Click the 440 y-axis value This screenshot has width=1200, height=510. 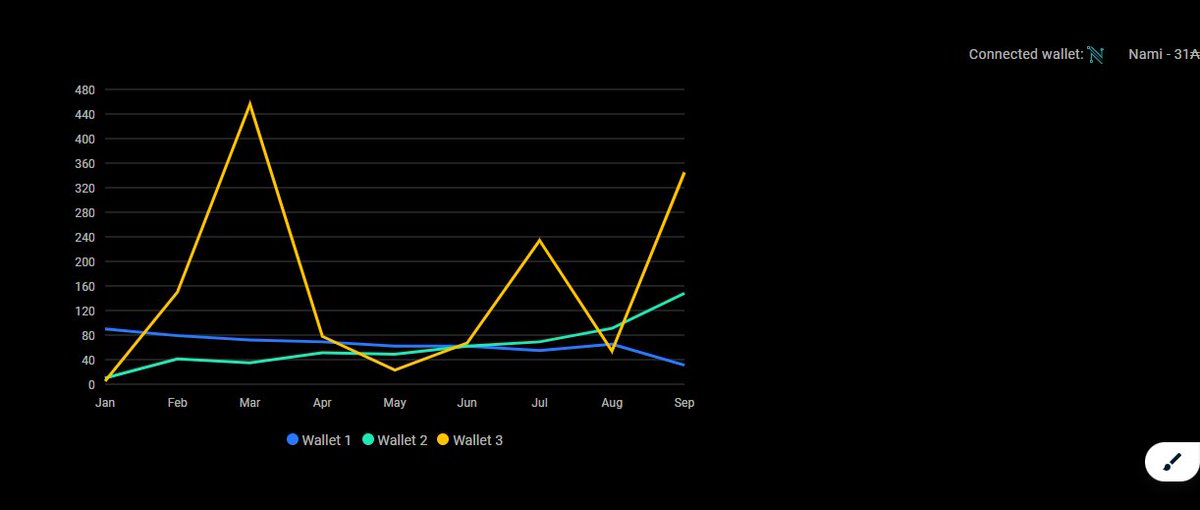point(85,115)
